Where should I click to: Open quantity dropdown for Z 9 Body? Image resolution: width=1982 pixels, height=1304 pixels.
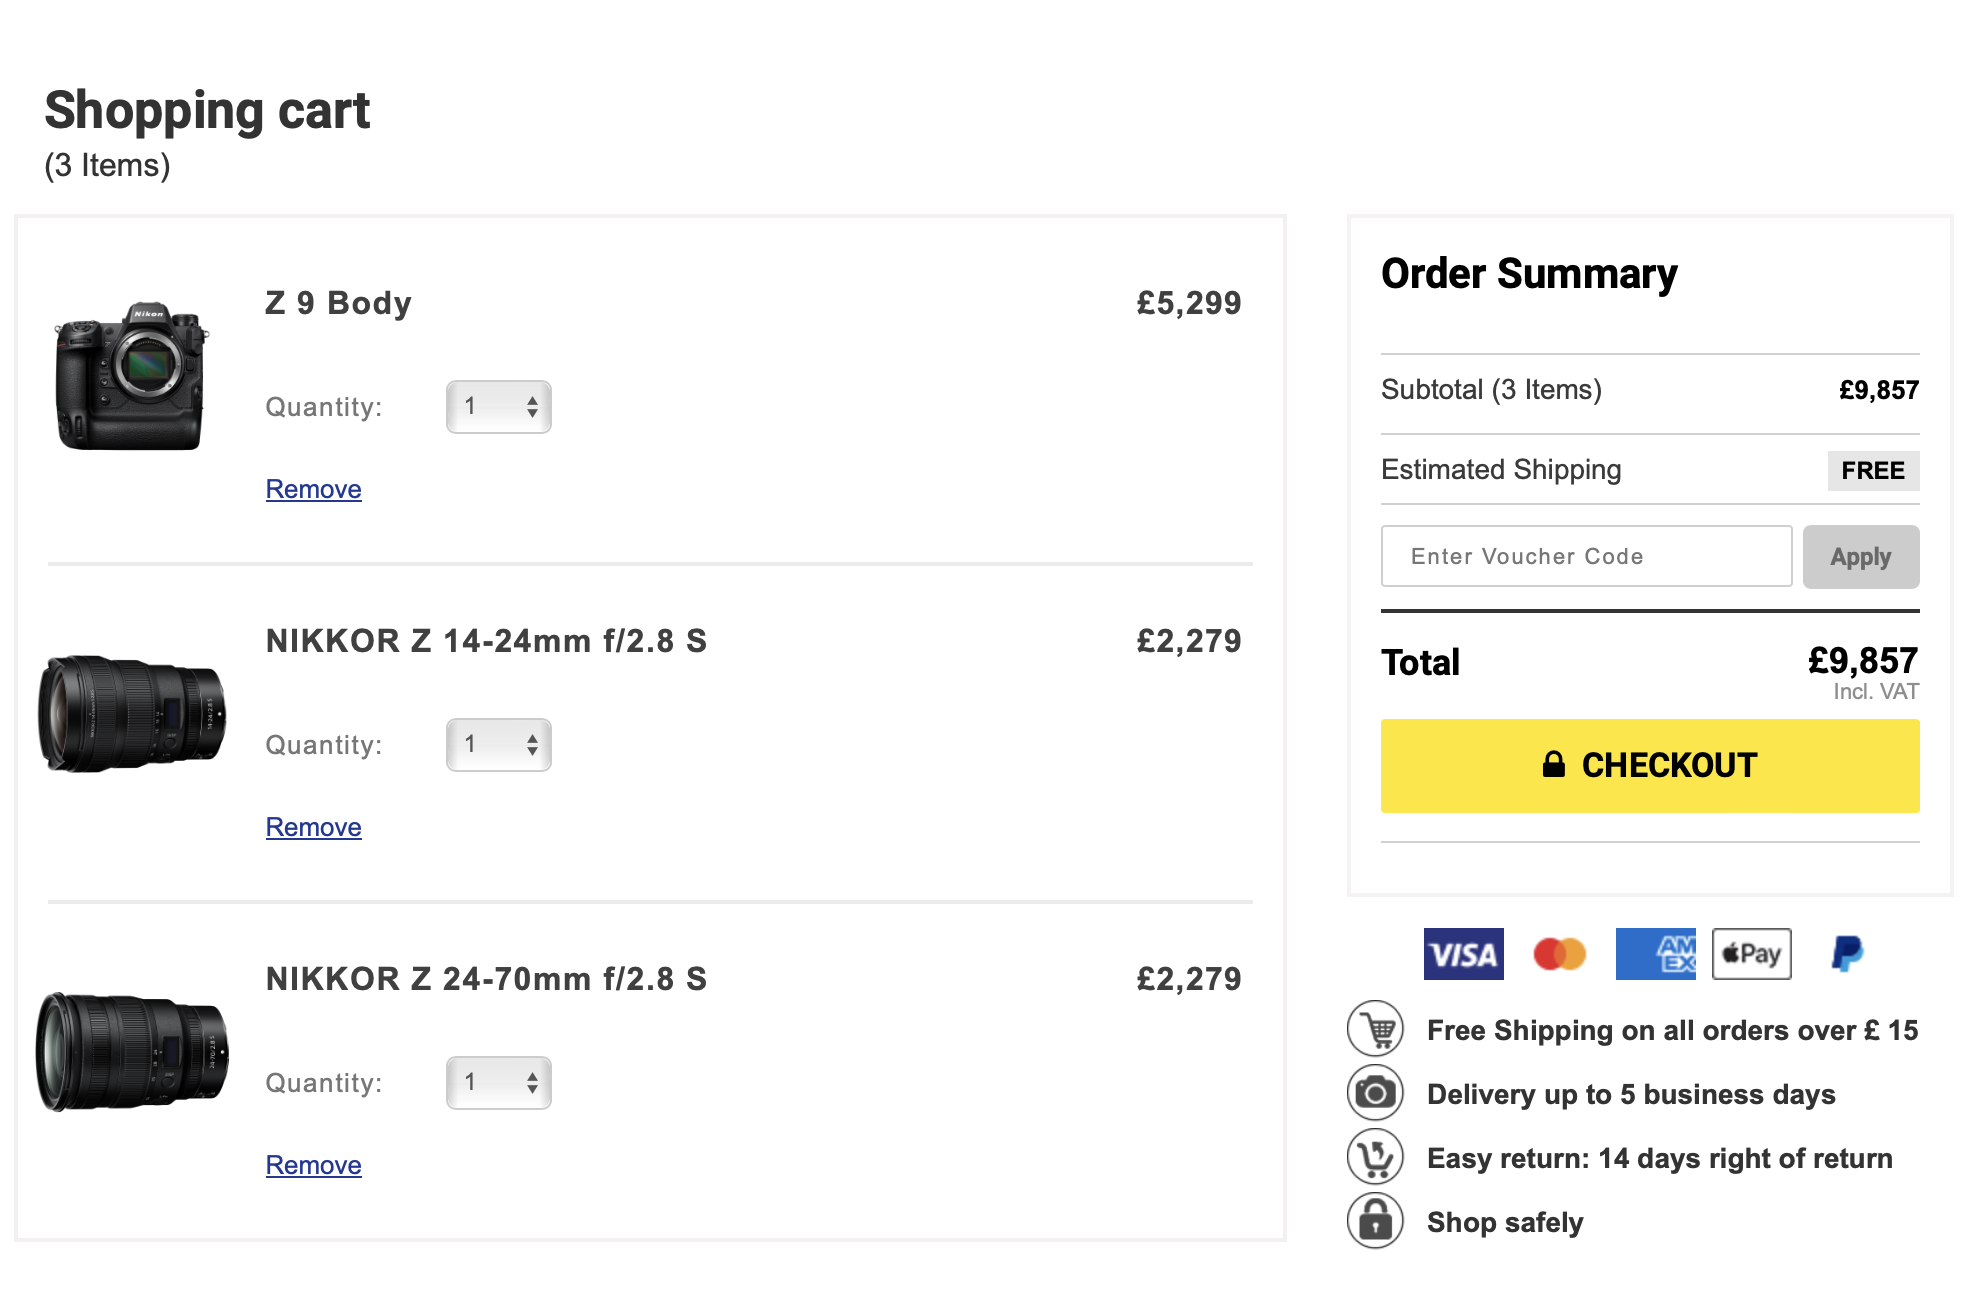point(499,407)
